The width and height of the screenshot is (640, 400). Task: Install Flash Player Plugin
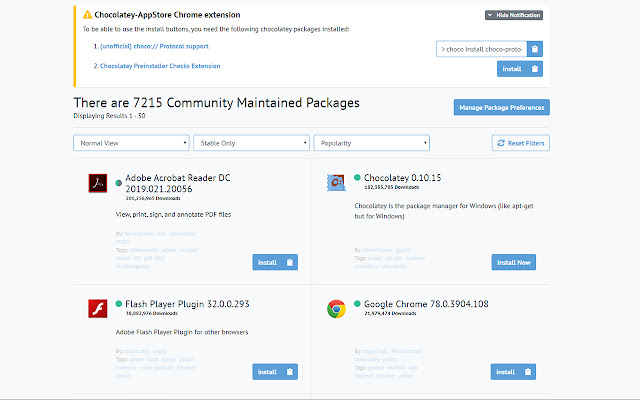pos(275,372)
